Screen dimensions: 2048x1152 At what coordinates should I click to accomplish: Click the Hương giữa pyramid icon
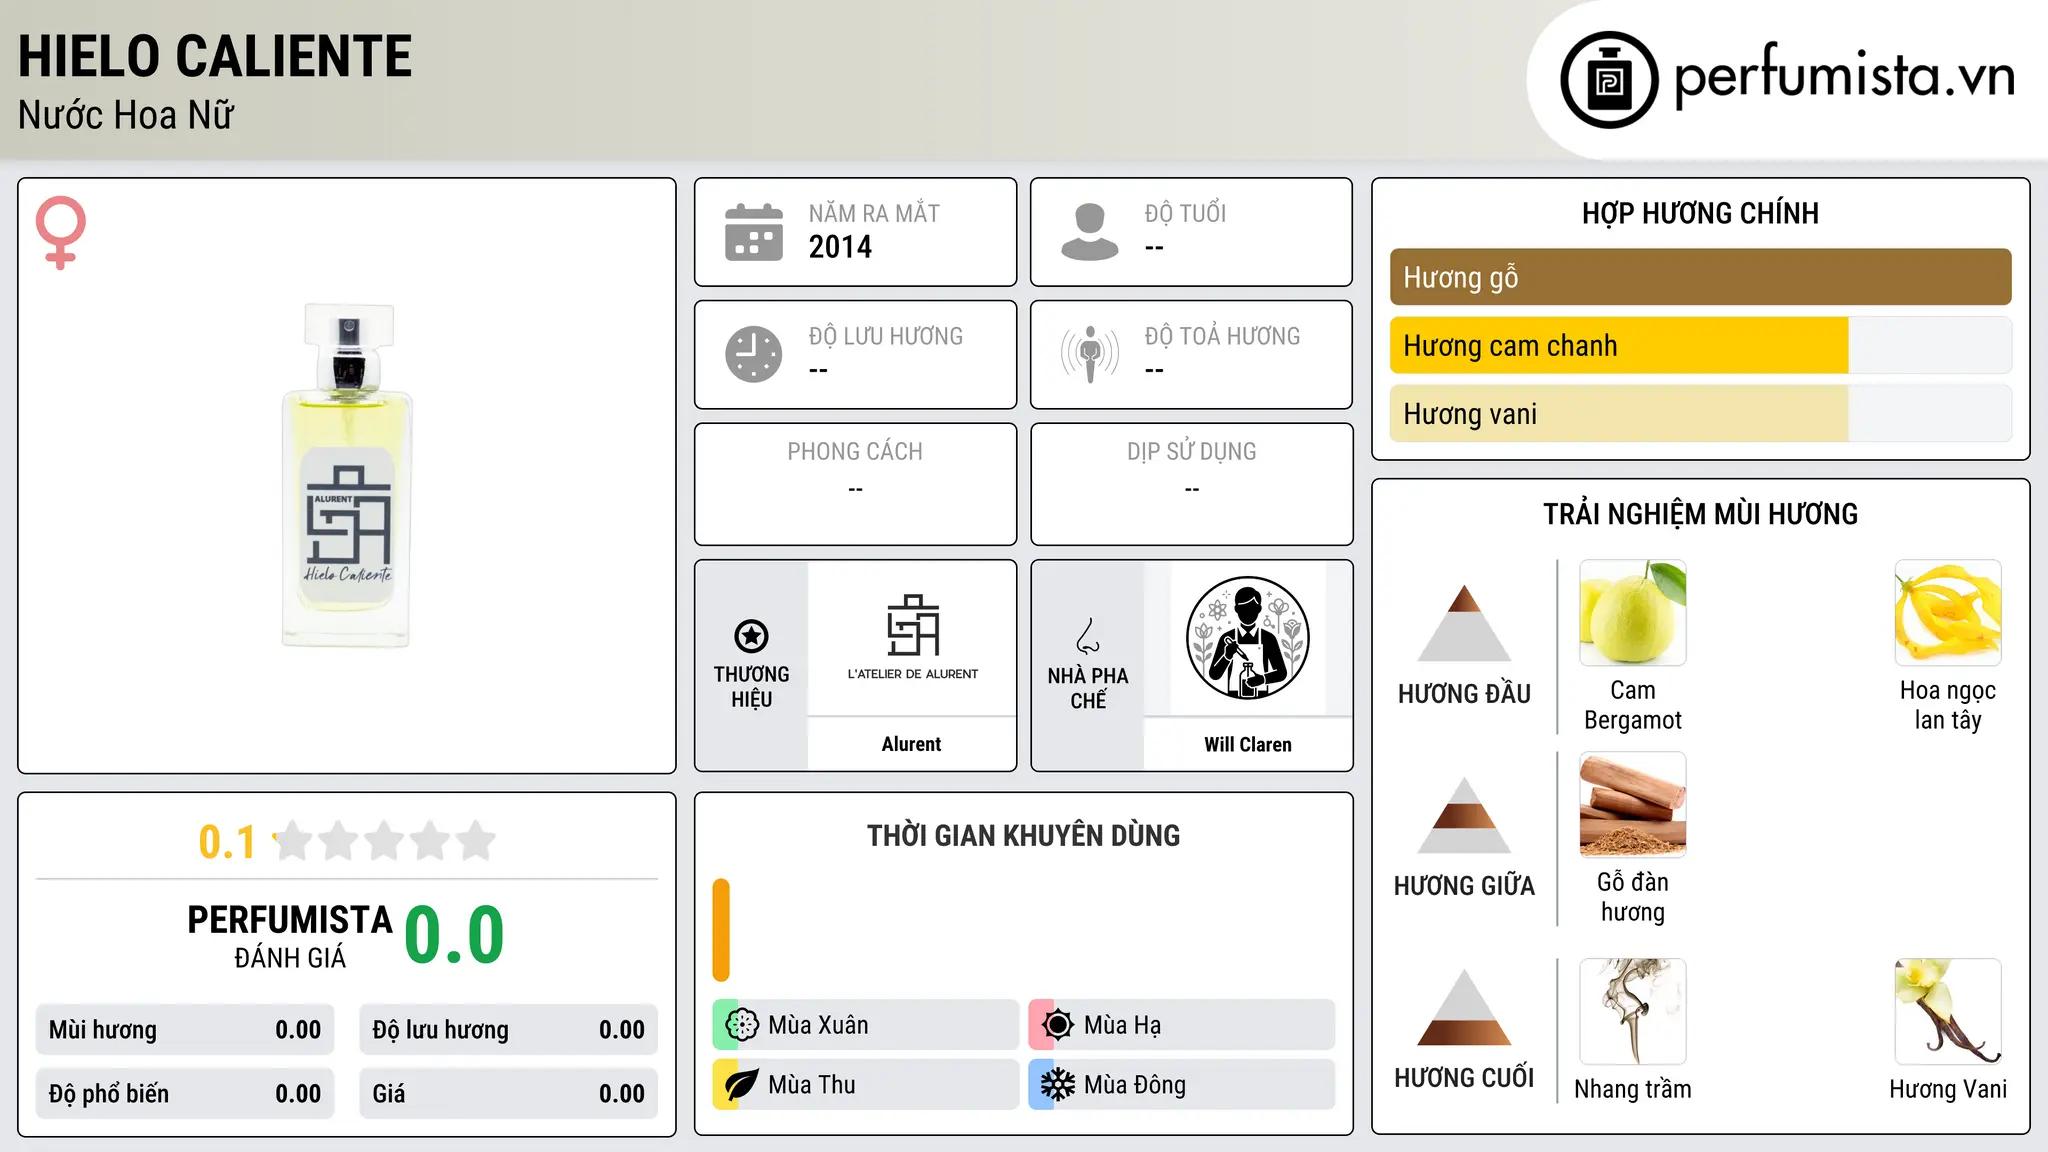pos(1464,815)
